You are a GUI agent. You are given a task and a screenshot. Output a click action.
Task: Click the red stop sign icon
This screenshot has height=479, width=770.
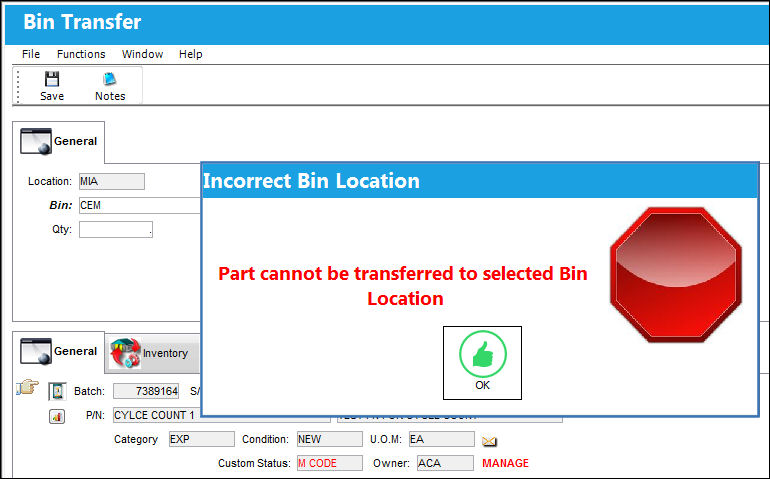tap(676, 275)
